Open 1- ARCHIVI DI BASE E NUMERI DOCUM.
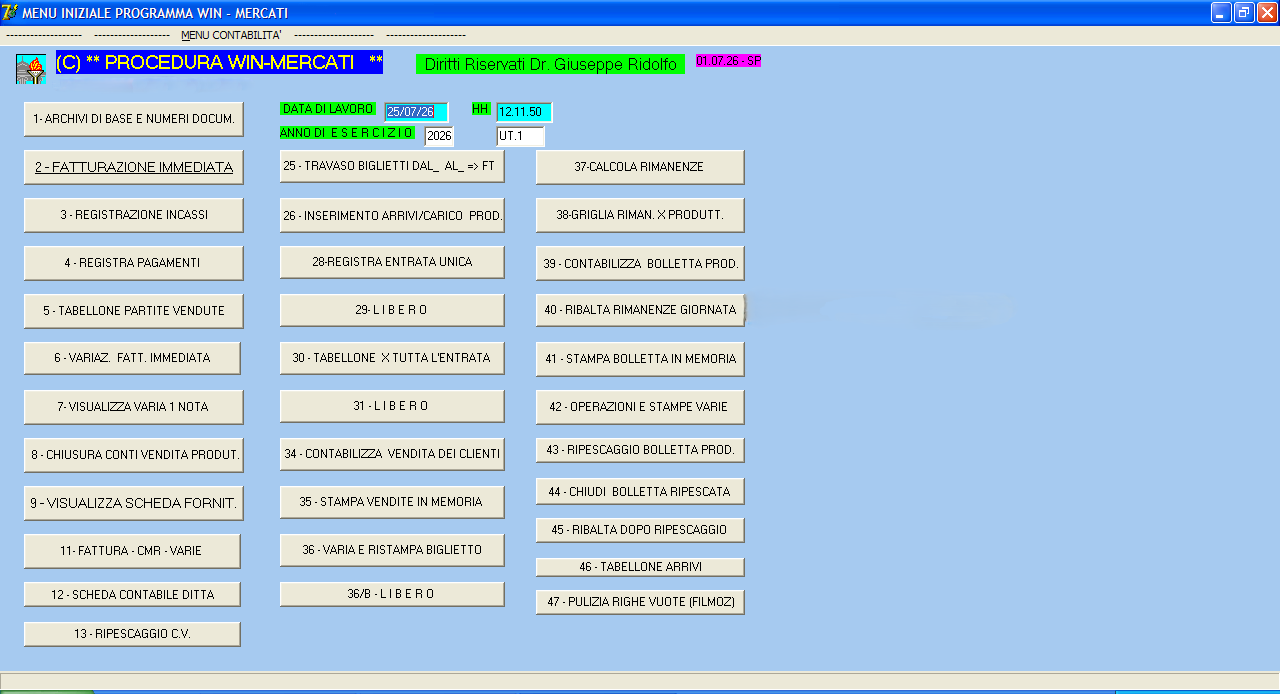1280x694 pixels. tap(134, 119)
